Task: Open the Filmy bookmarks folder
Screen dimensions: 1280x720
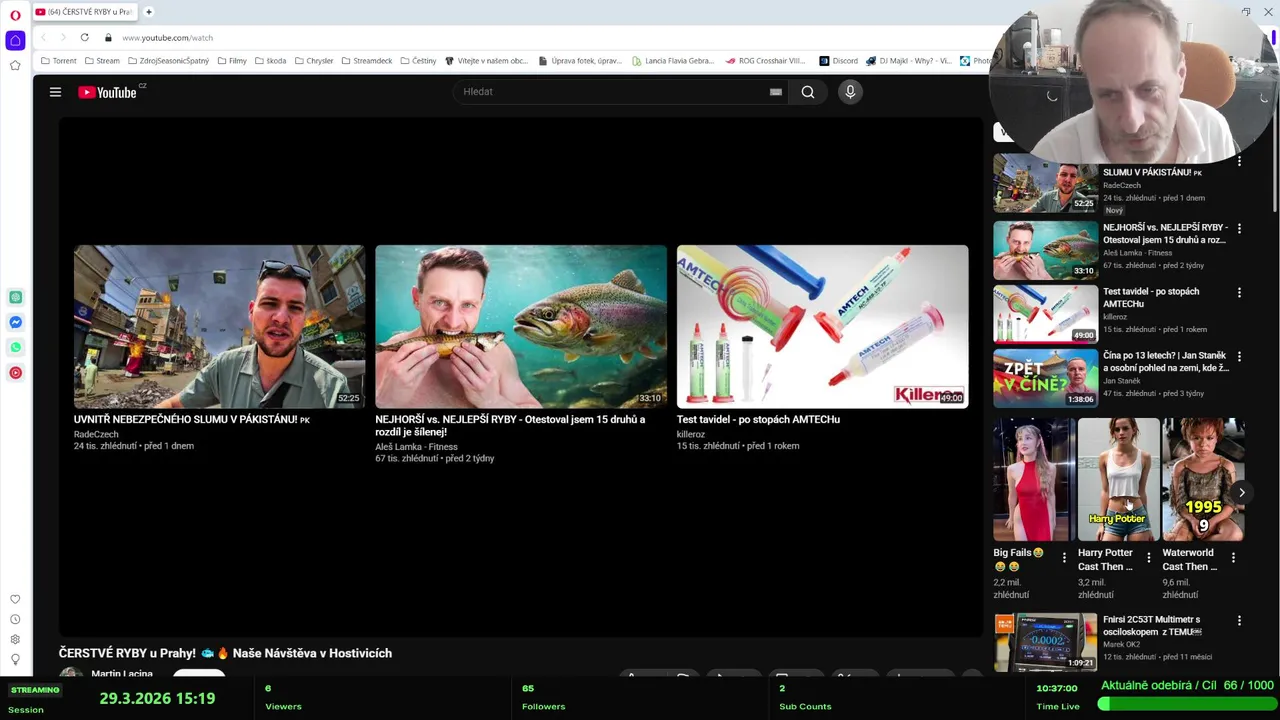Action: pyautogui.click(x=232, y=61)
